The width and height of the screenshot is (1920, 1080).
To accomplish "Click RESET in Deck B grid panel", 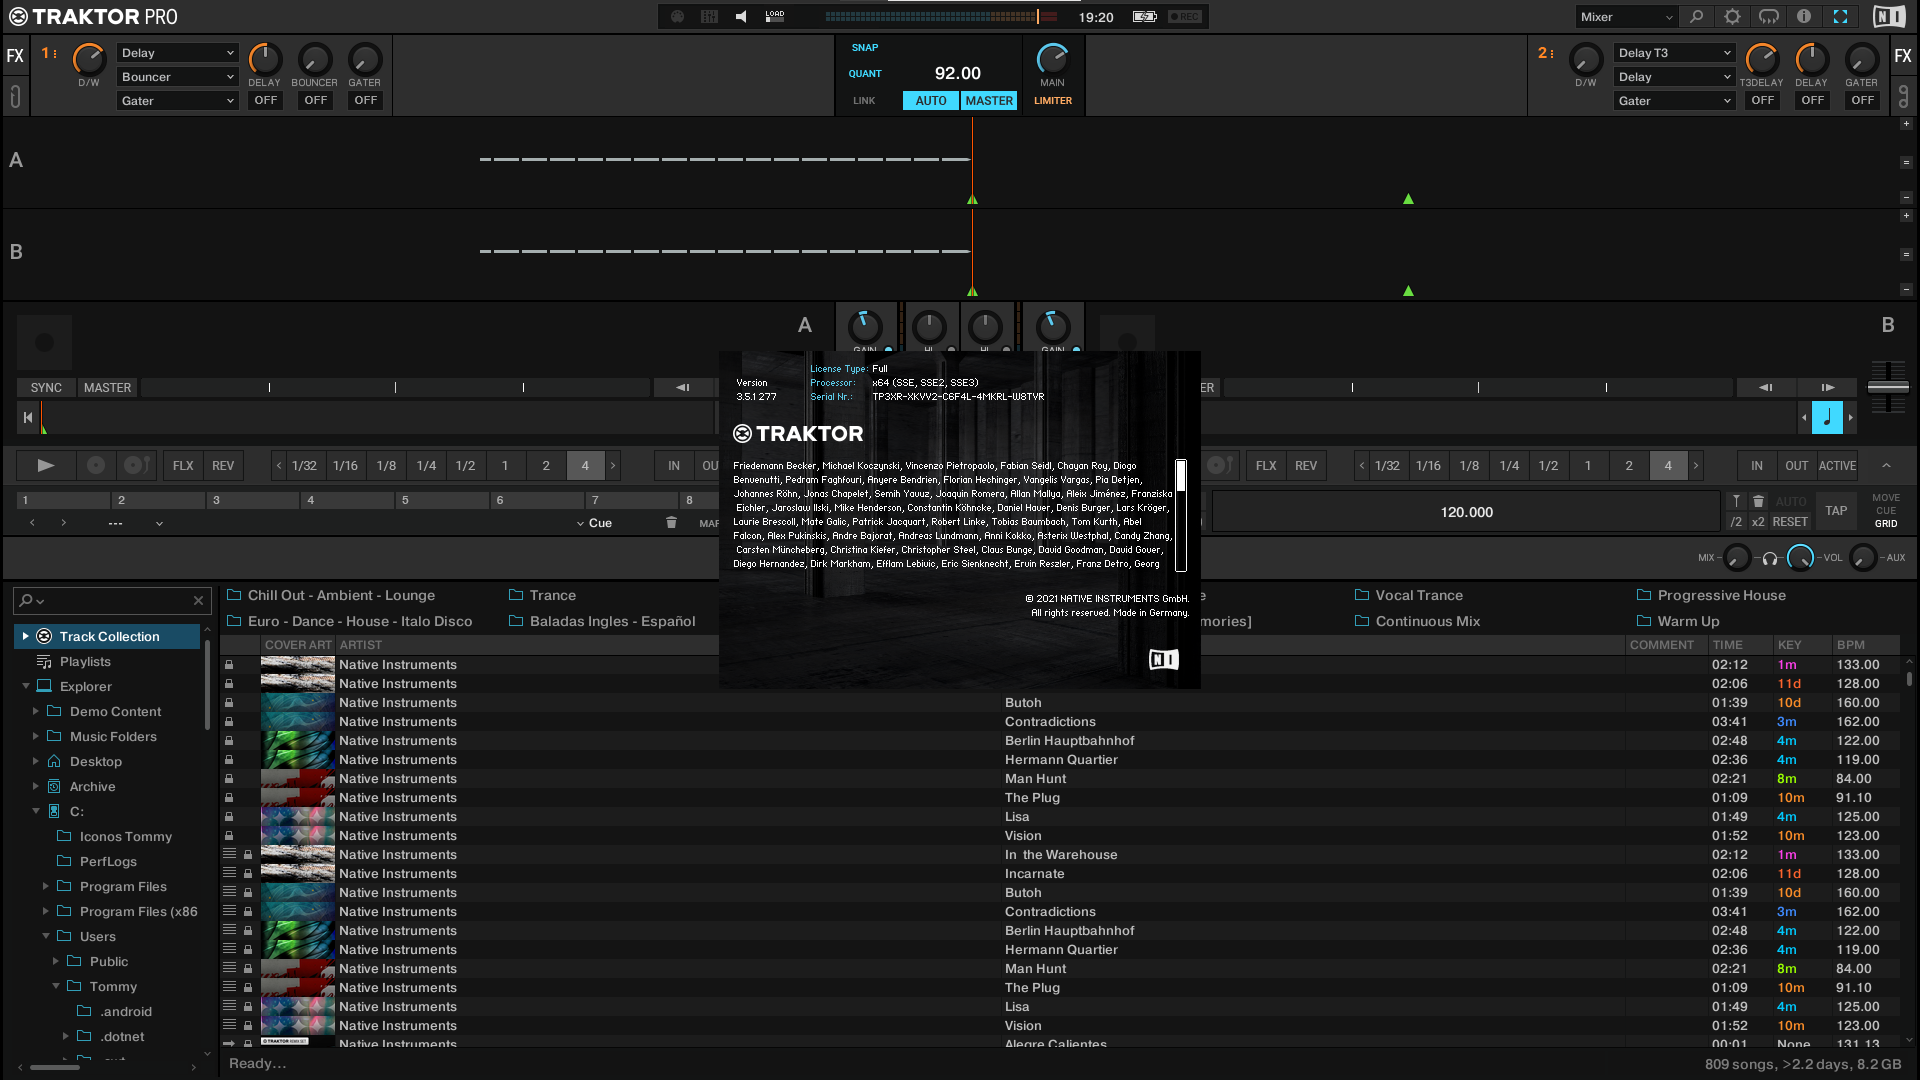I will [1790, 522].
